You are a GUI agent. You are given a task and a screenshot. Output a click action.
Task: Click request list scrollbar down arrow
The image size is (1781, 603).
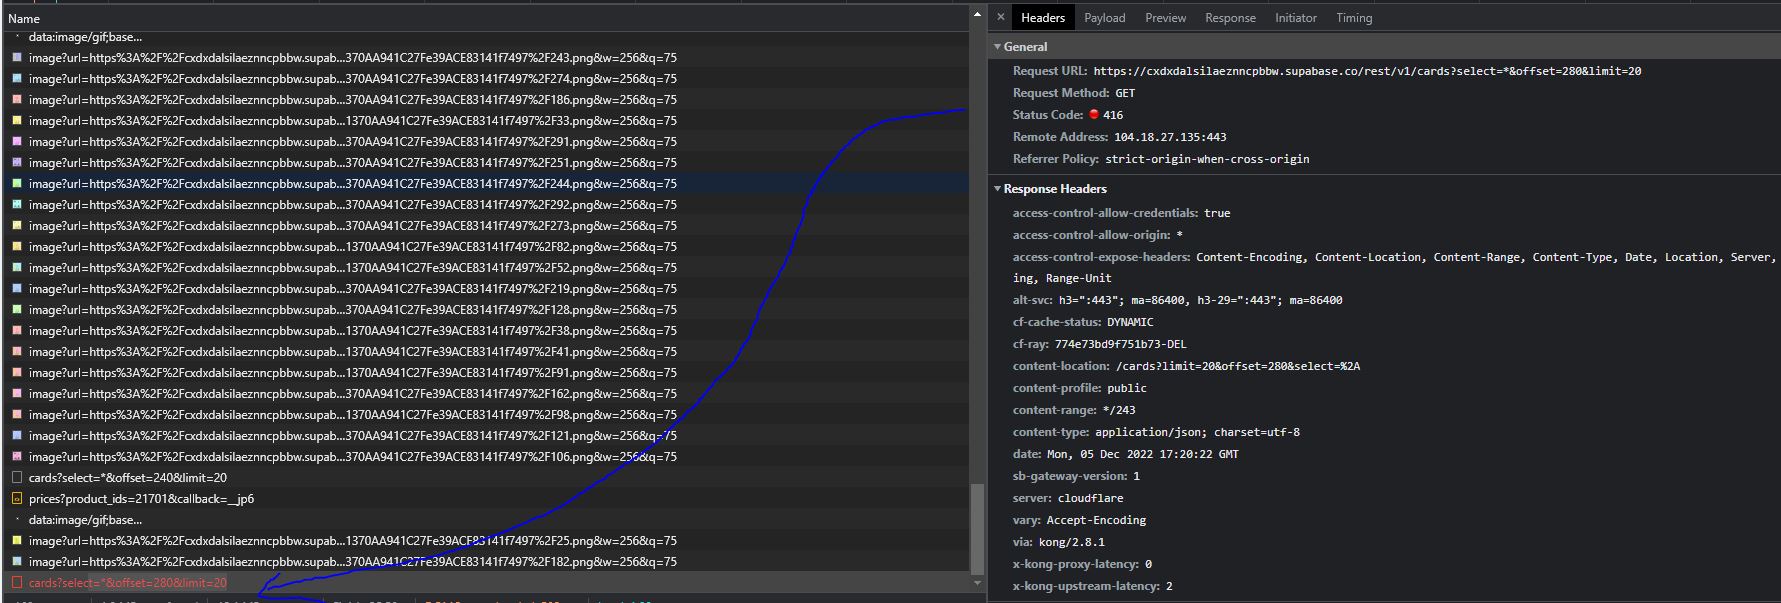pyautogui.click(x=977, y=582)
